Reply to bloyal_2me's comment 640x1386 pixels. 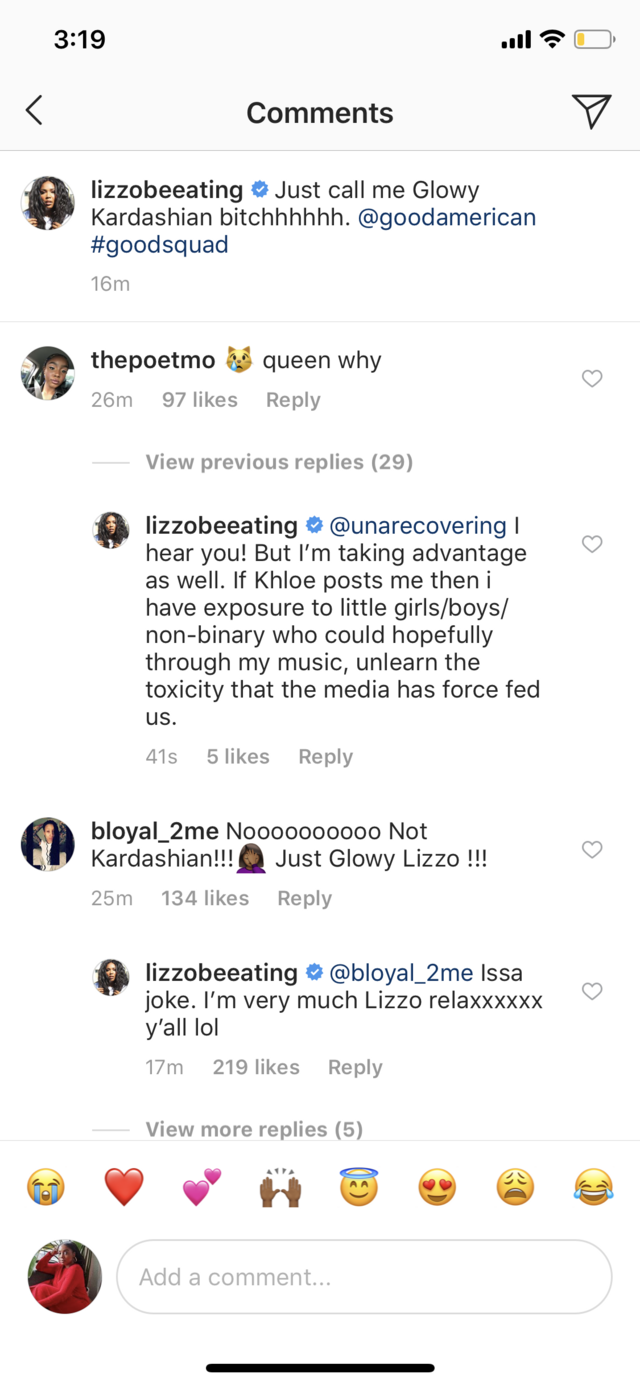[x=304, y=898]
